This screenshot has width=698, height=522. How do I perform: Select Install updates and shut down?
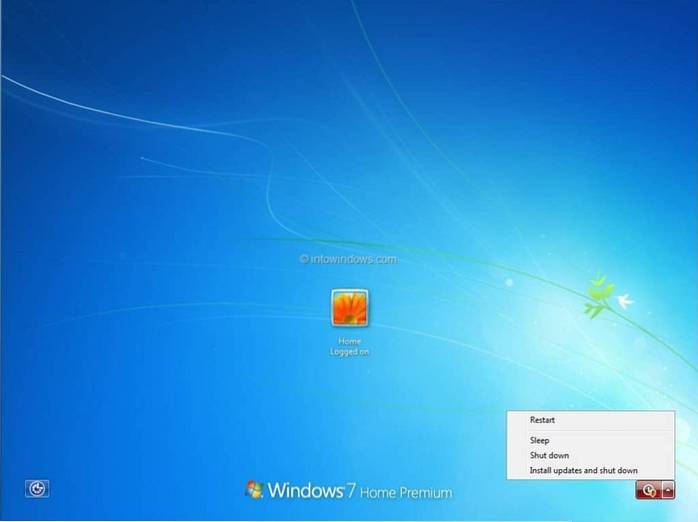[x=583, y=470]
